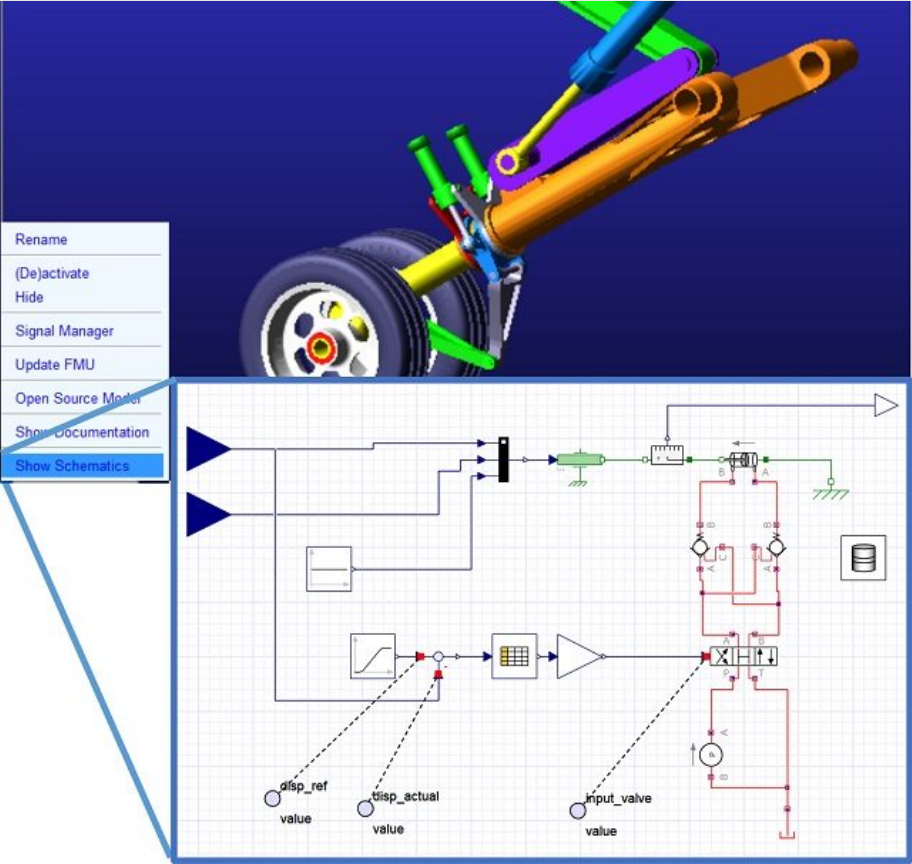Select the database cylinder icon block
Screen dimensions: 912x864
[x=862, y=558]
